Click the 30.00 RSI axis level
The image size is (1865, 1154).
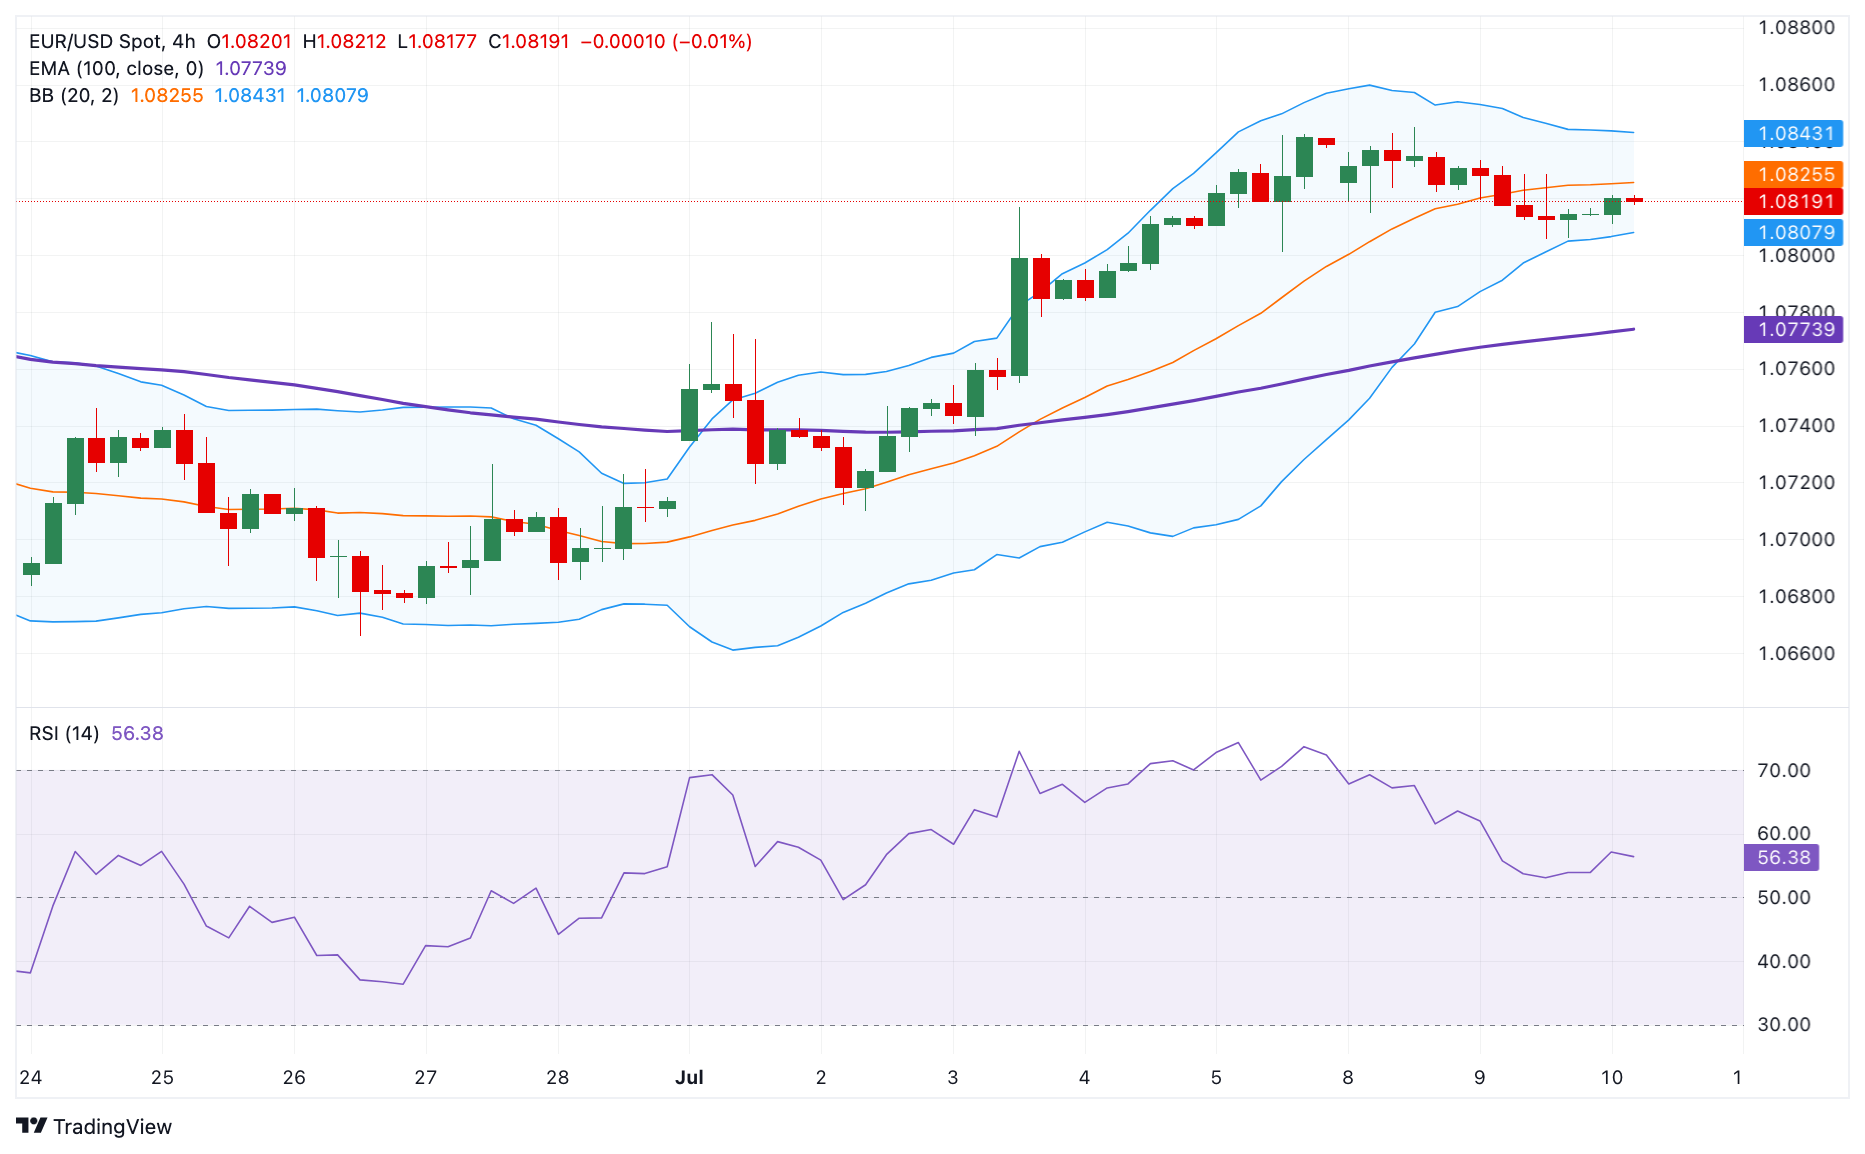pos(1783,1024)
